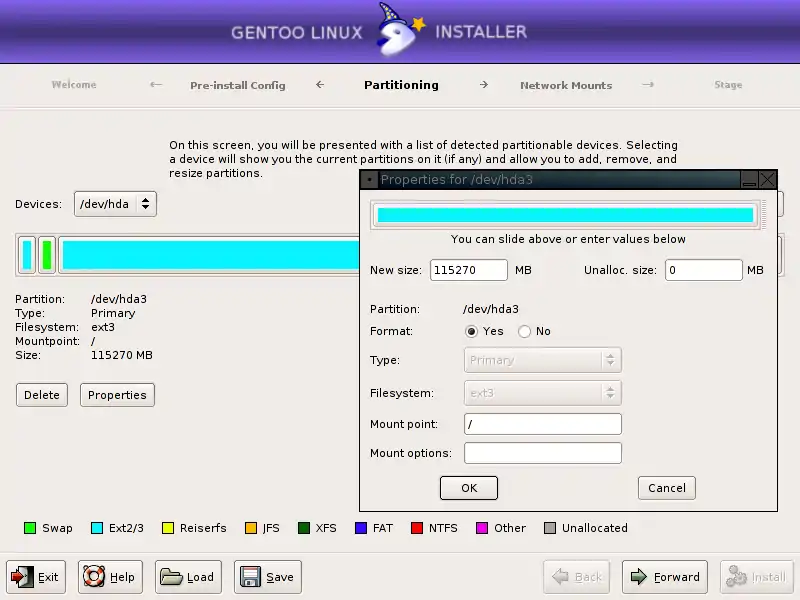Click the Forward arrow icon

click(637, 577)
